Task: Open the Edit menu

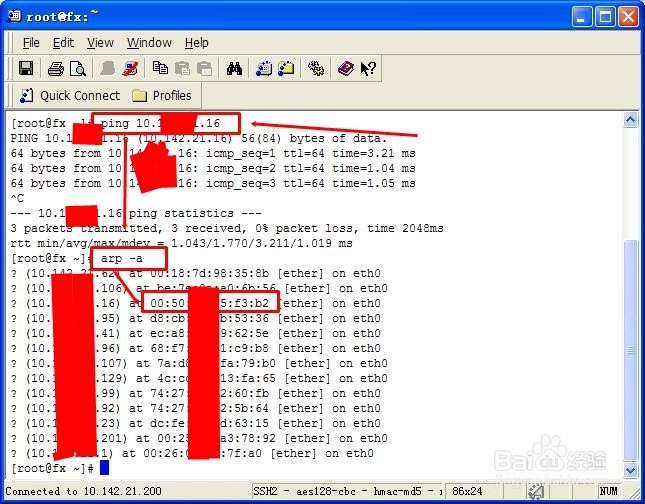Action: (x=63, y=43)
